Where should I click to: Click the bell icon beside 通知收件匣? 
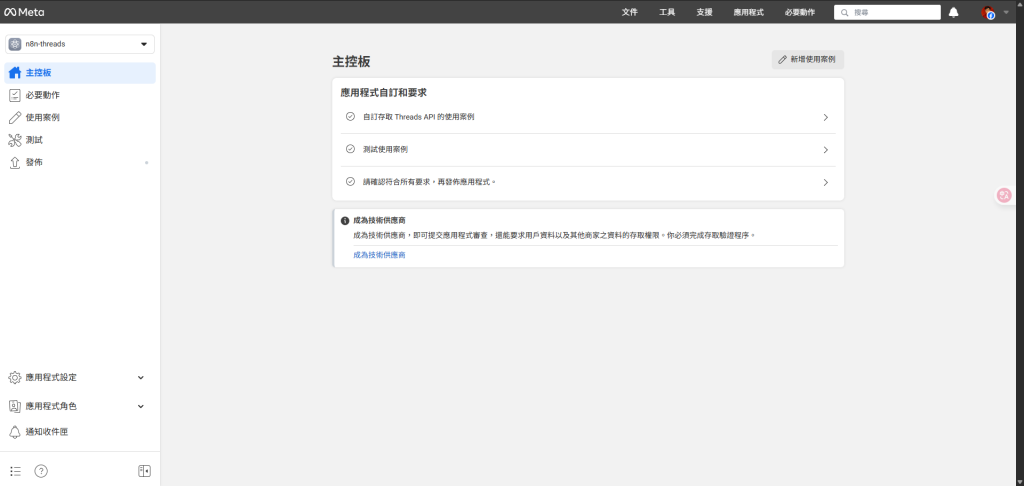[15, 432]
